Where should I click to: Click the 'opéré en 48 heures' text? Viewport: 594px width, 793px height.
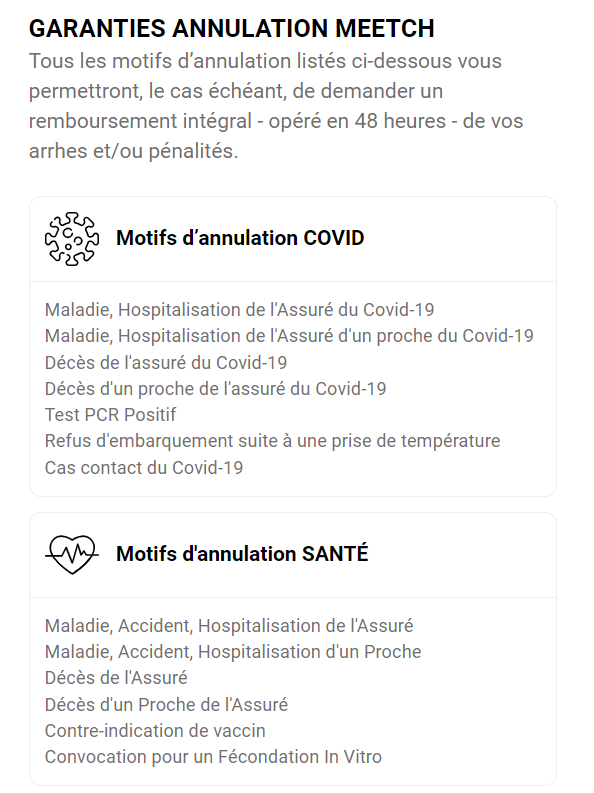[x=357, y=121]
